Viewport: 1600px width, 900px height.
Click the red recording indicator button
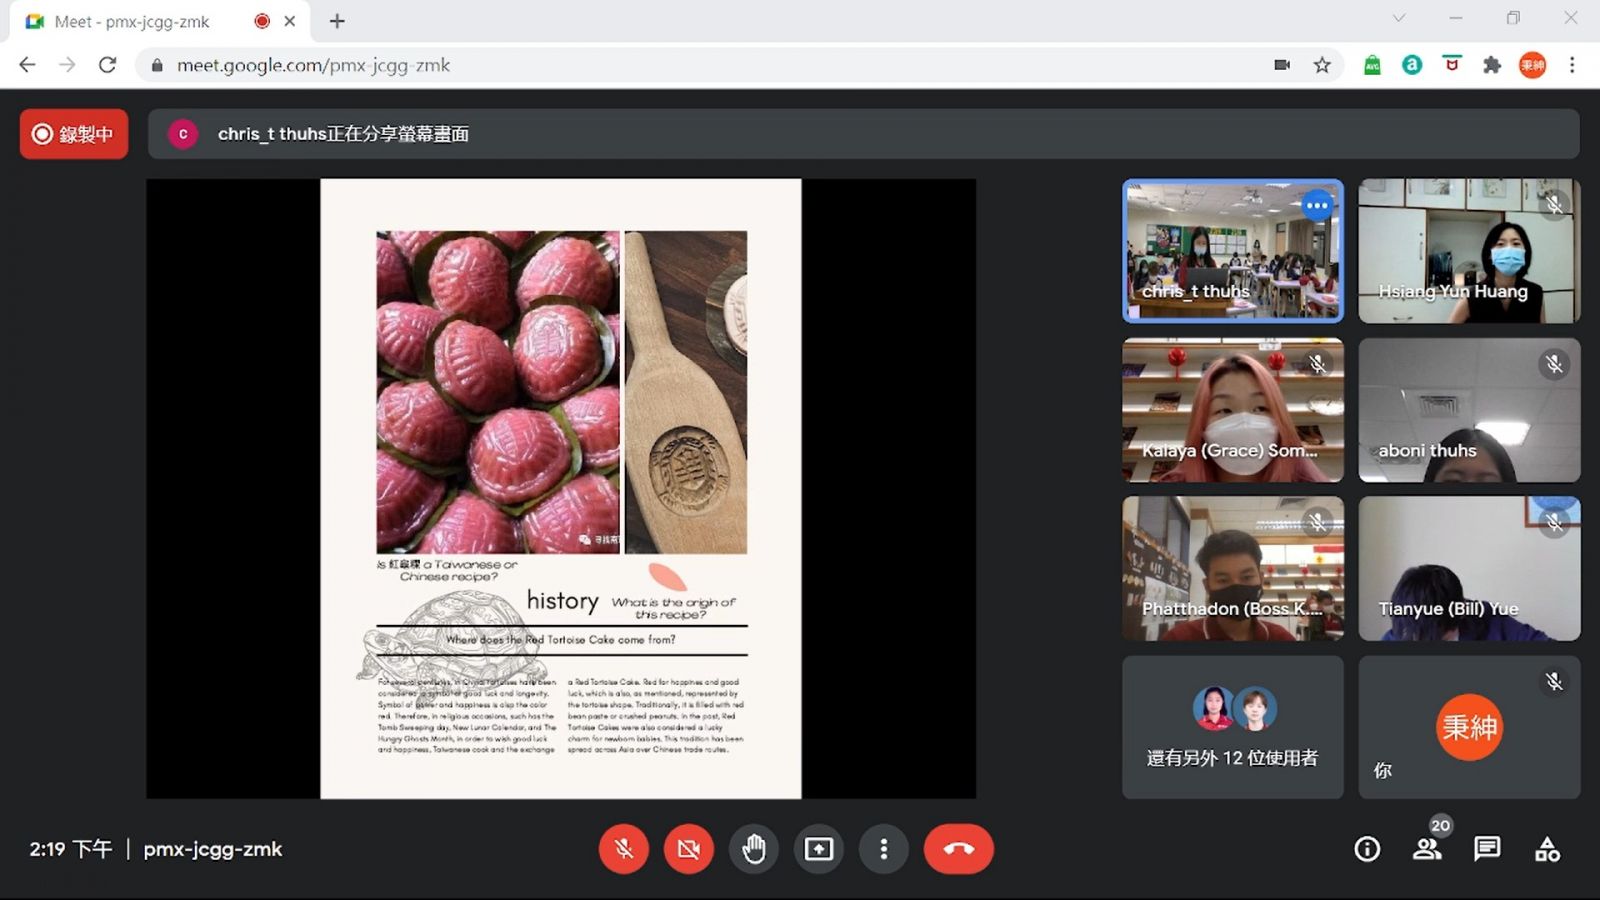[74, 134]
